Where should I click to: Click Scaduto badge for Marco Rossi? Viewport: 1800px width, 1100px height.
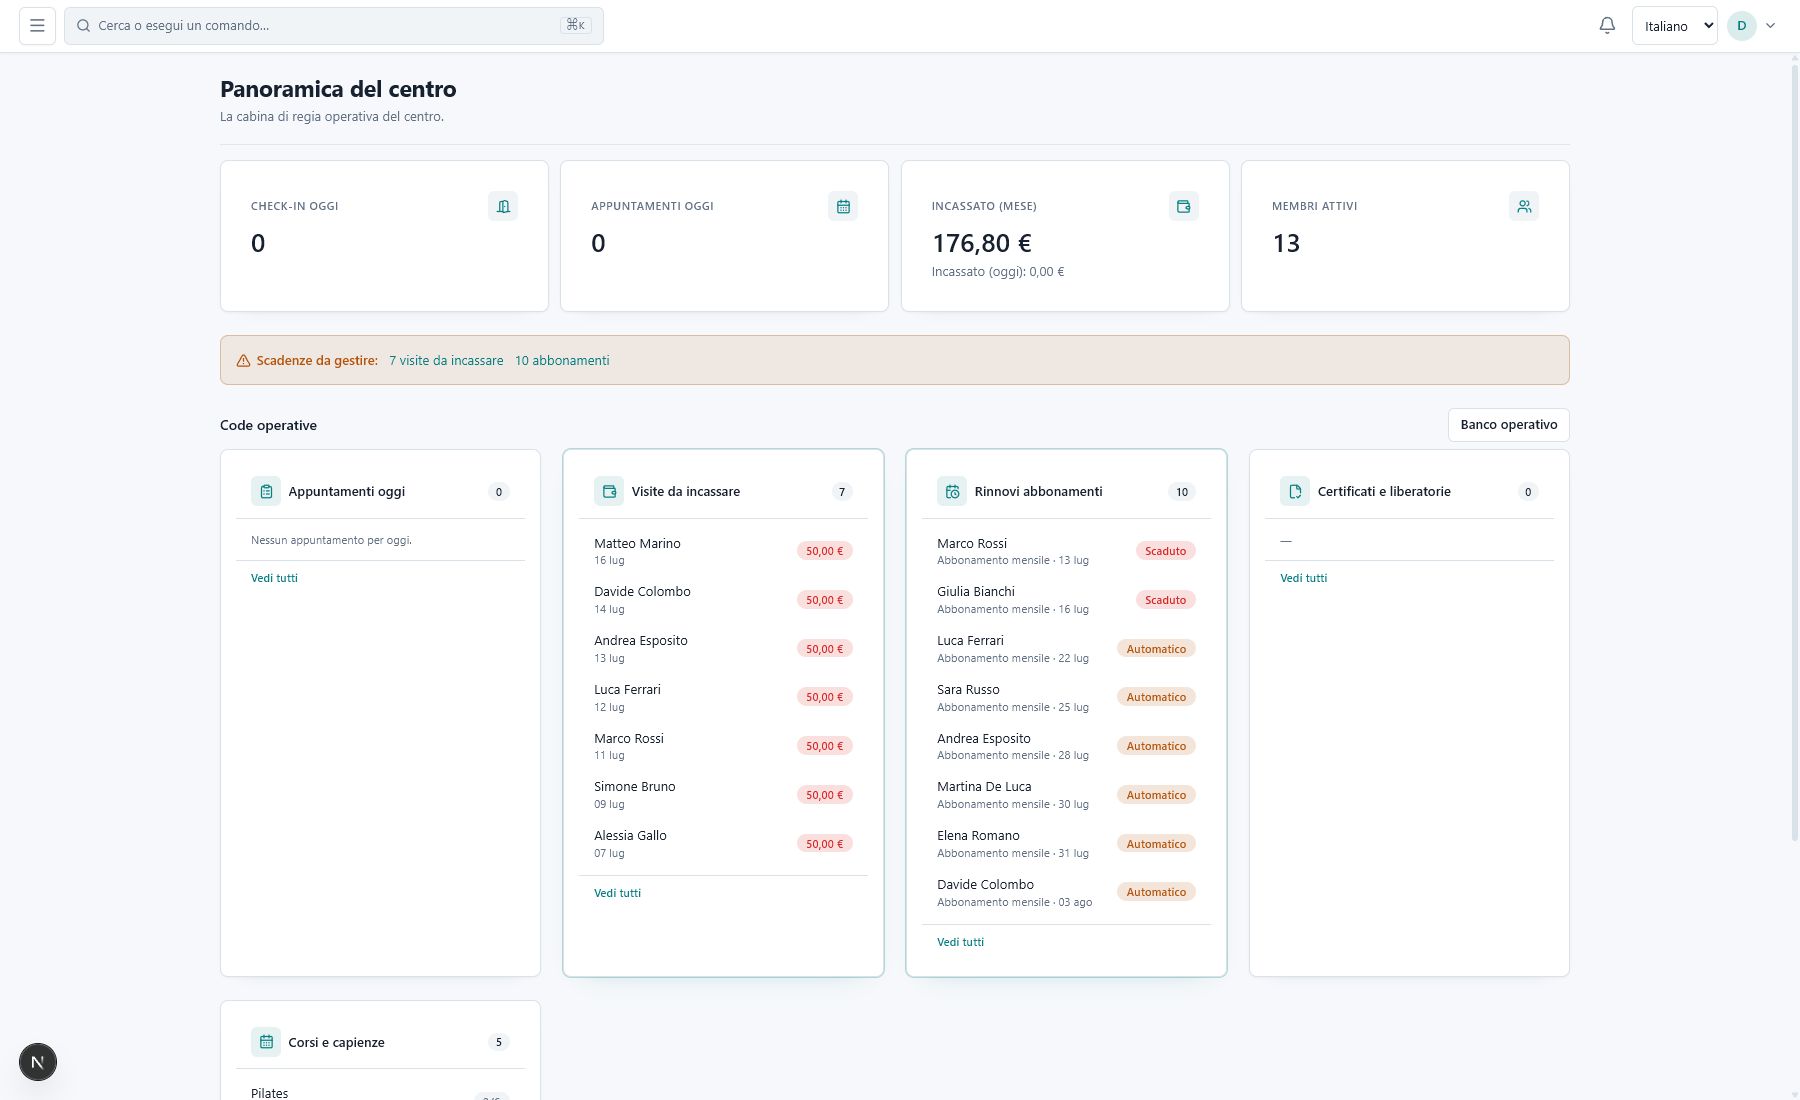1165,551
